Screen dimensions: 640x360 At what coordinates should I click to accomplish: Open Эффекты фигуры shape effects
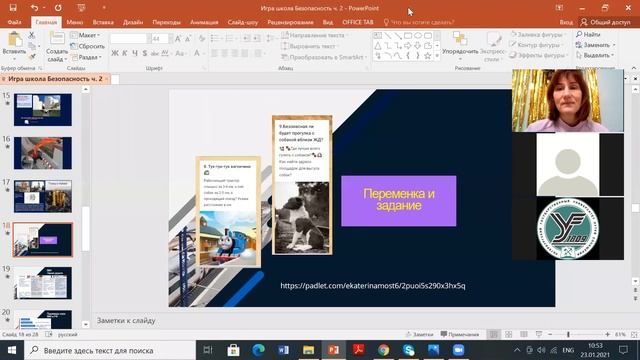point(538,55)
